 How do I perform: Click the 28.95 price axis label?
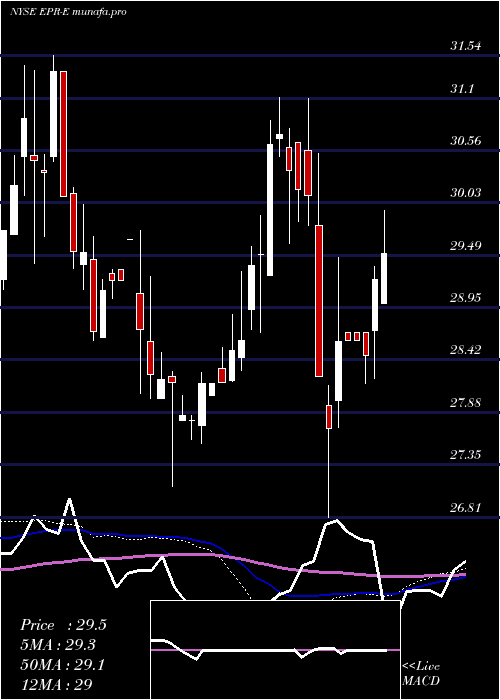[466, 297]
